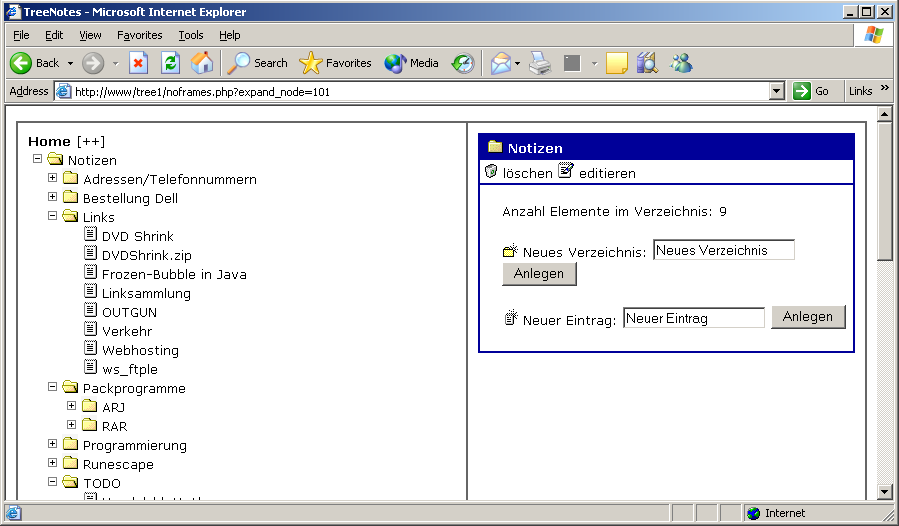Viewport: 899px width, 526px height.
Task: Click the folder icon beside Runescape
Action: click(x=71, y=462)
